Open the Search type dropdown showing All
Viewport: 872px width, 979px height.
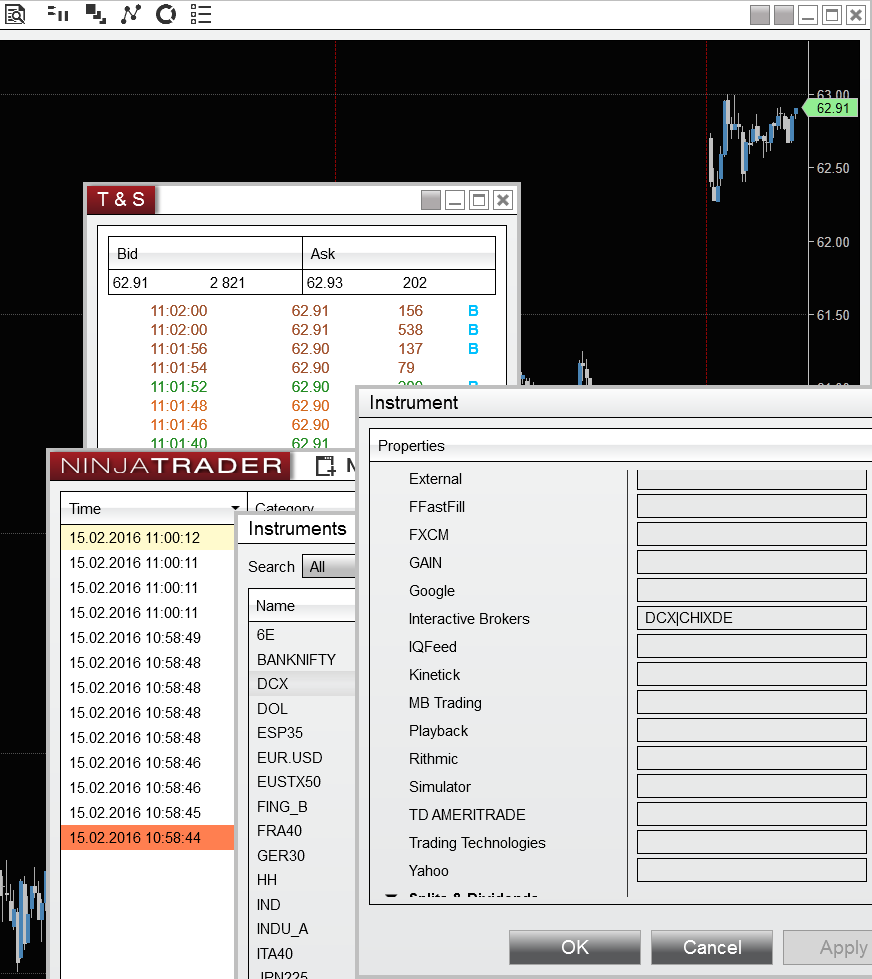click(x=329, y=566)
